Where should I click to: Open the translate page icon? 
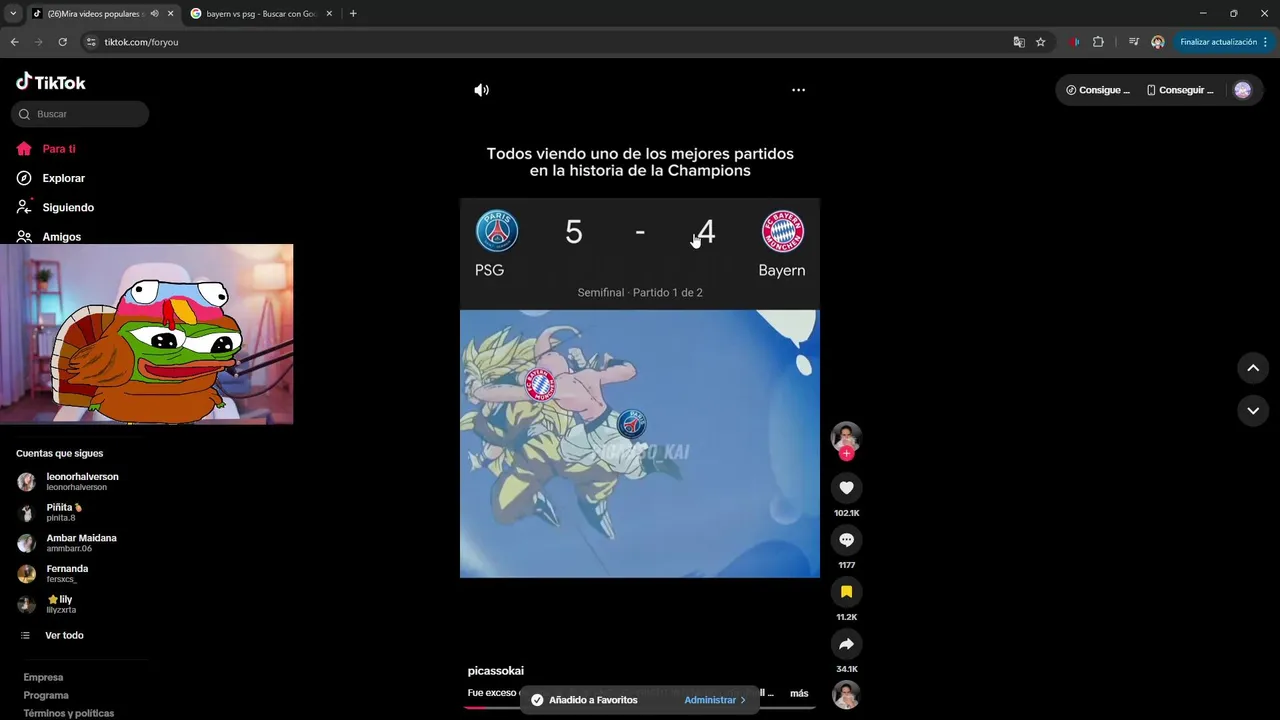pos(1019,42)
